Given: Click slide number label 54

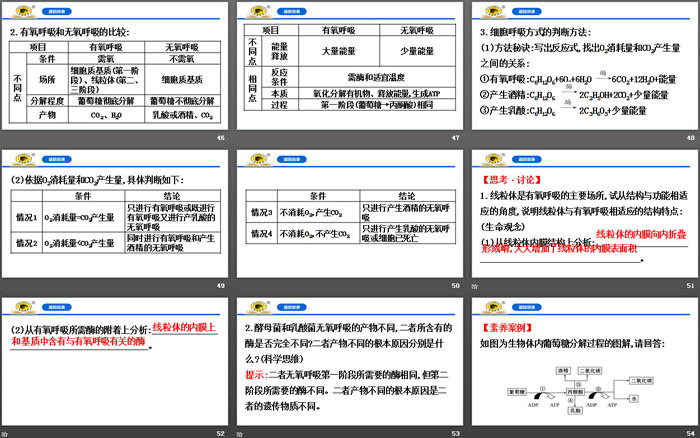Looking at the screenshot, I should click(x=691, y=433).
